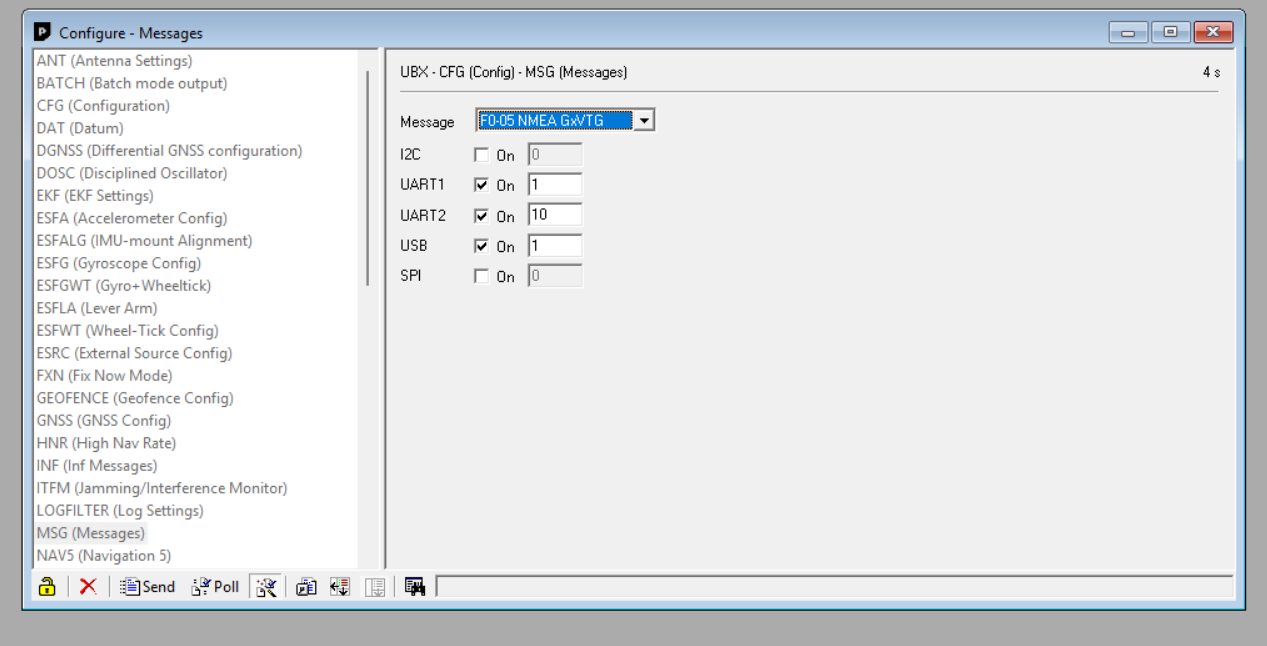Screen dimensions: 1267x646
Task: Enable the SPI On checkbox
Action: click(x=482, y=276)
